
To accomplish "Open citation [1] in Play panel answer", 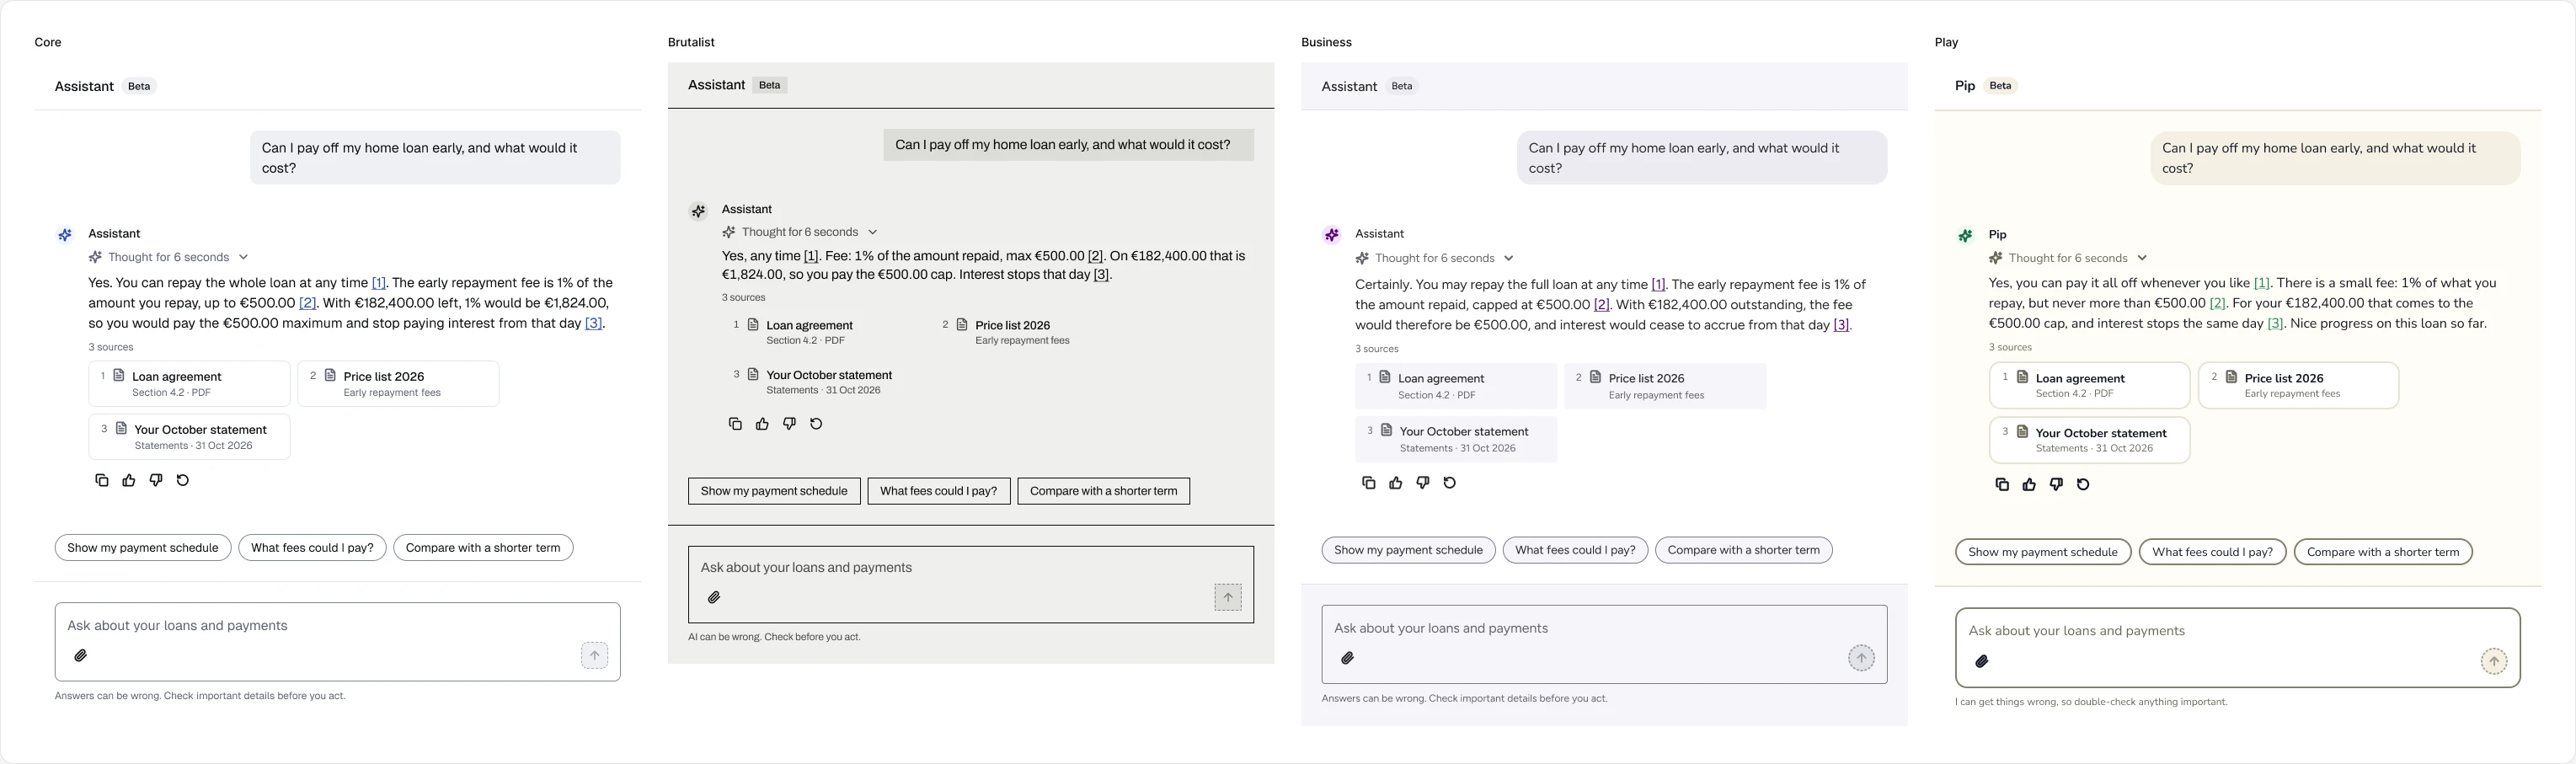I will click(x=2261, y=283).
